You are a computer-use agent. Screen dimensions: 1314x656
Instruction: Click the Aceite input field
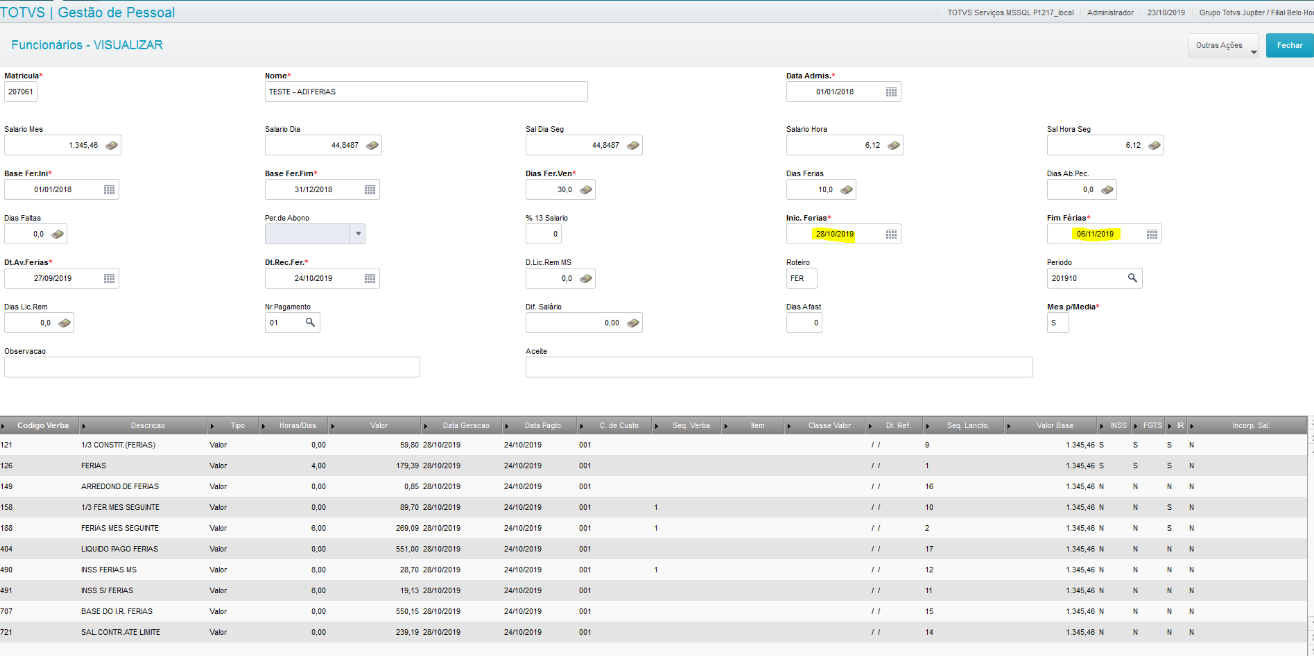tap(779, 367)
